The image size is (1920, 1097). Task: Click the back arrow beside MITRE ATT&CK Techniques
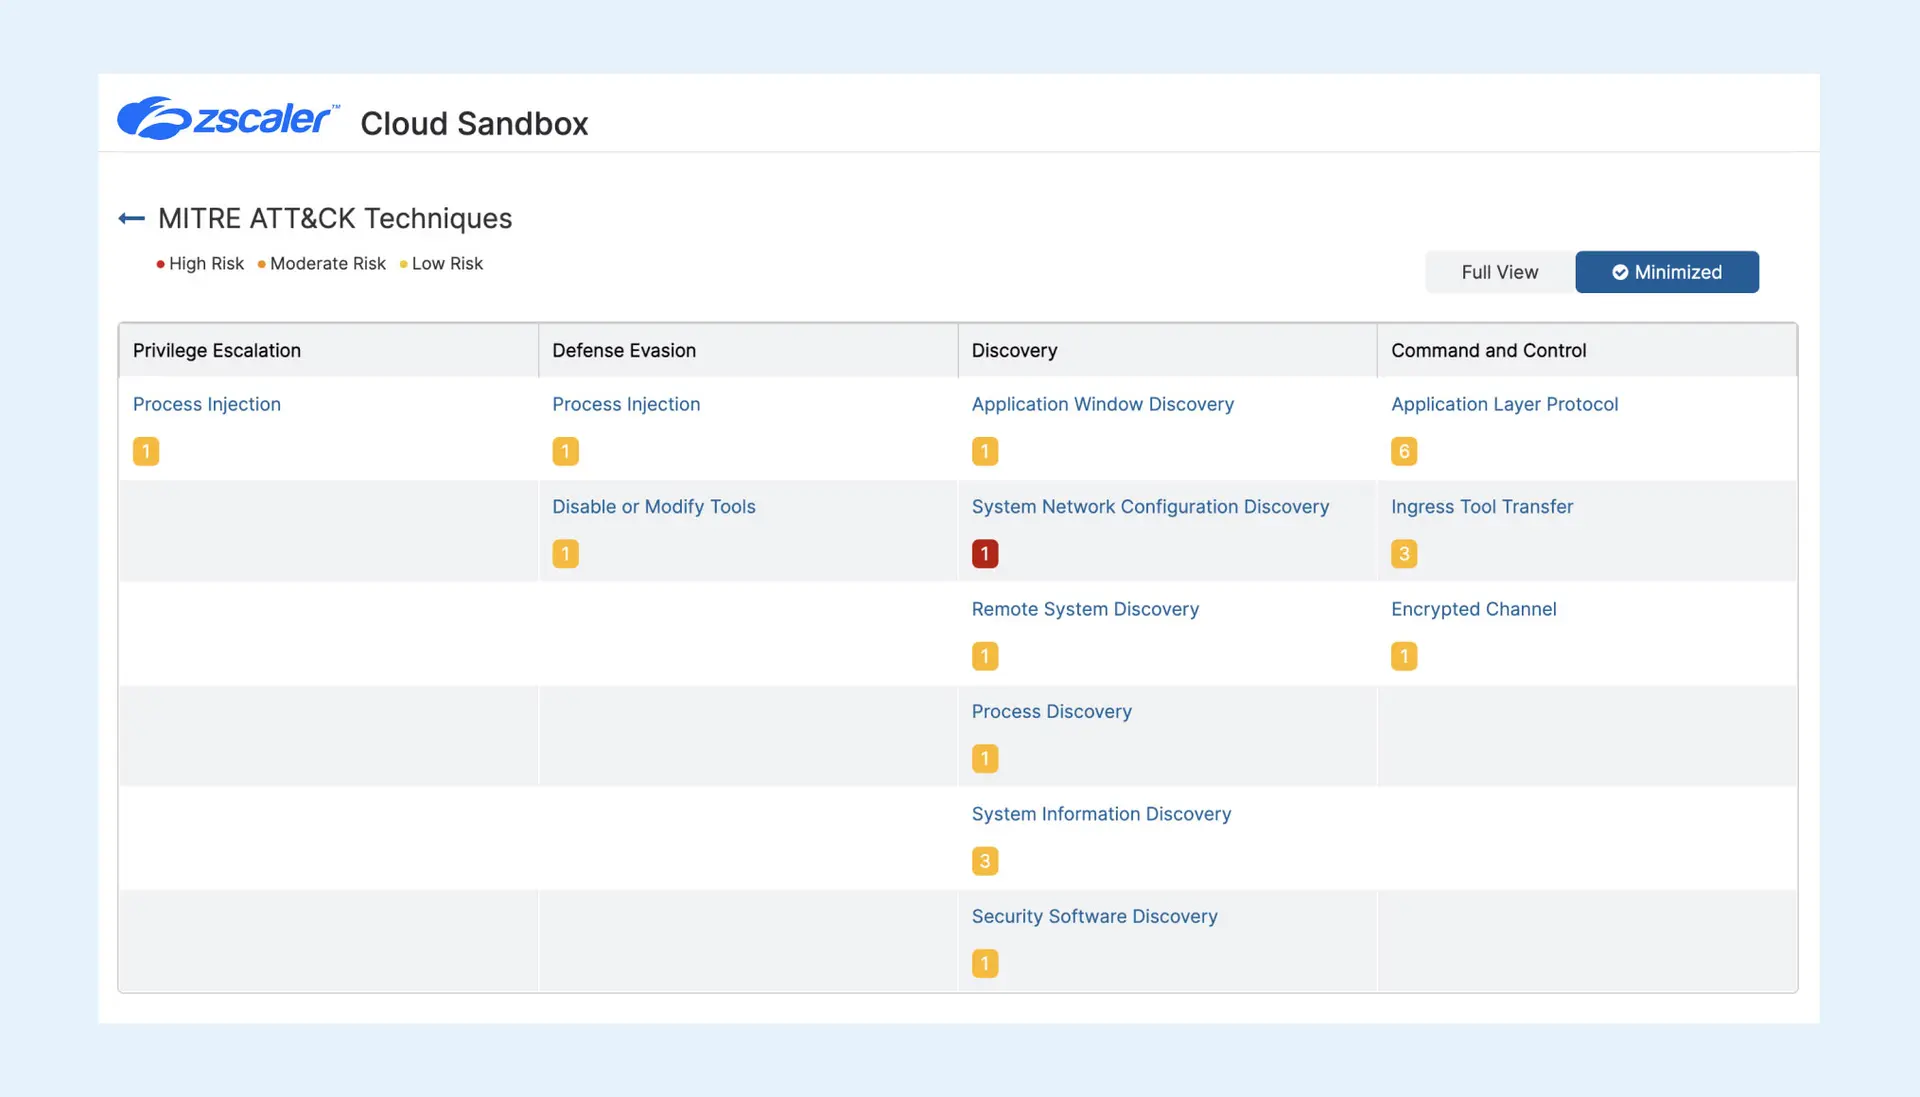[x=131, y=218]
